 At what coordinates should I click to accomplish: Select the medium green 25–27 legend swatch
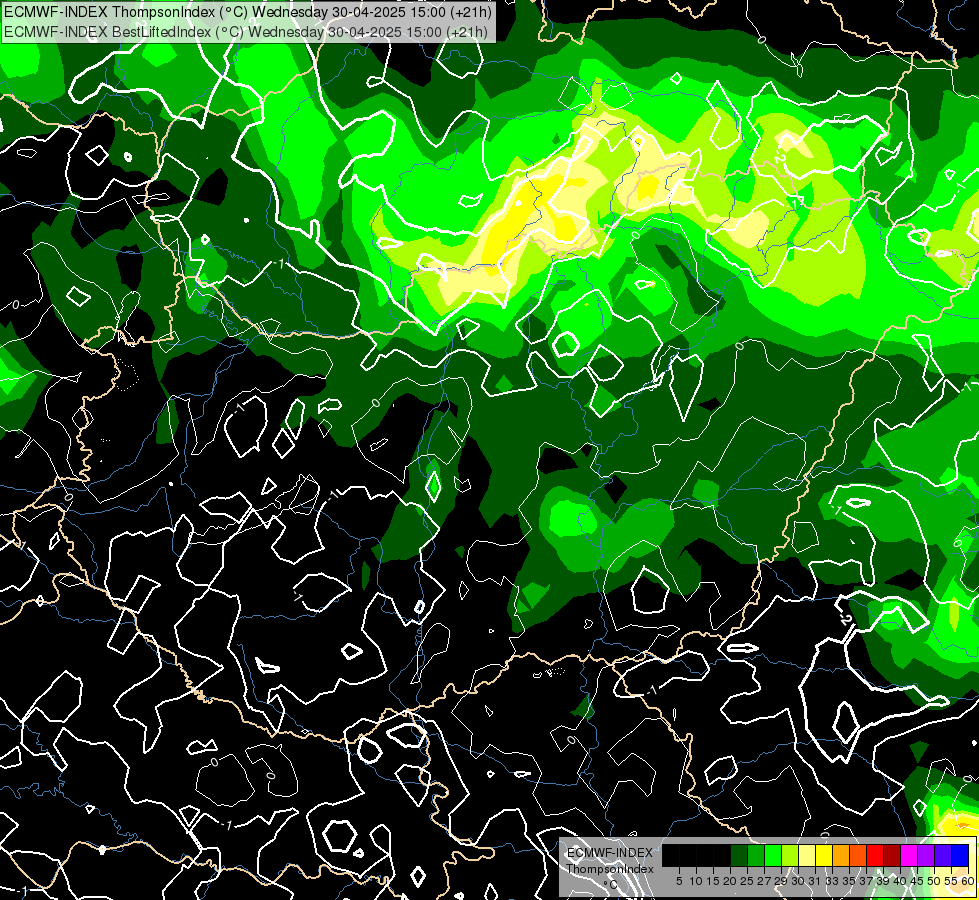756,856
